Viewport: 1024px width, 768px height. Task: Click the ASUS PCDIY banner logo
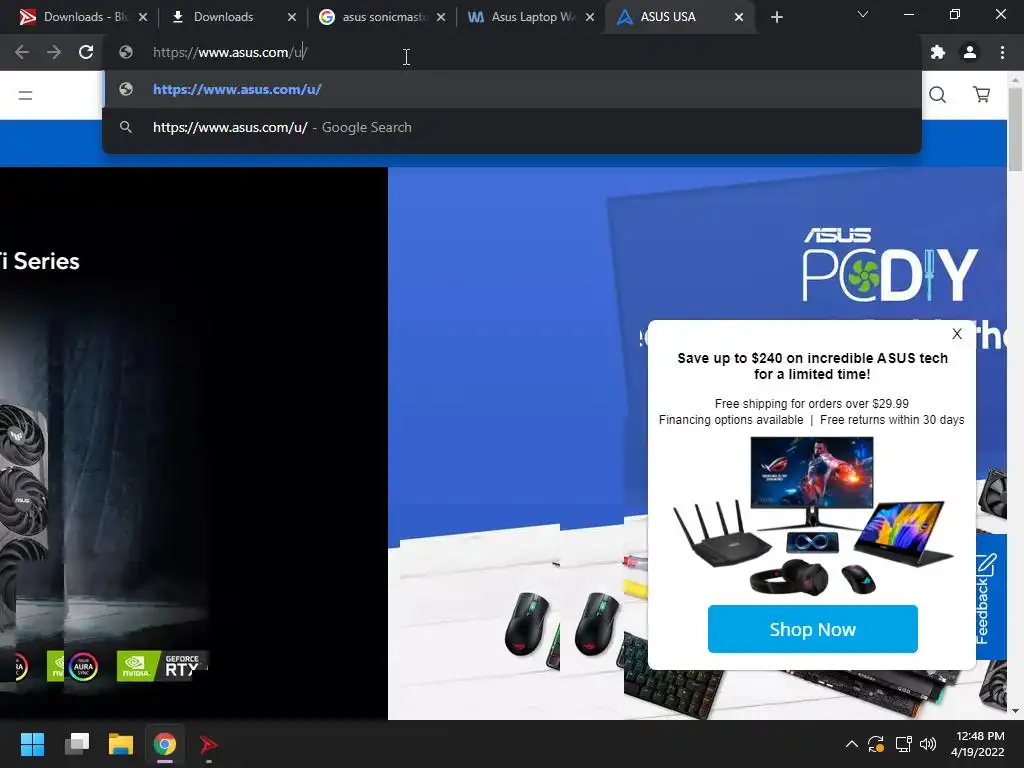pyautogui.click(x=889, y=264)
